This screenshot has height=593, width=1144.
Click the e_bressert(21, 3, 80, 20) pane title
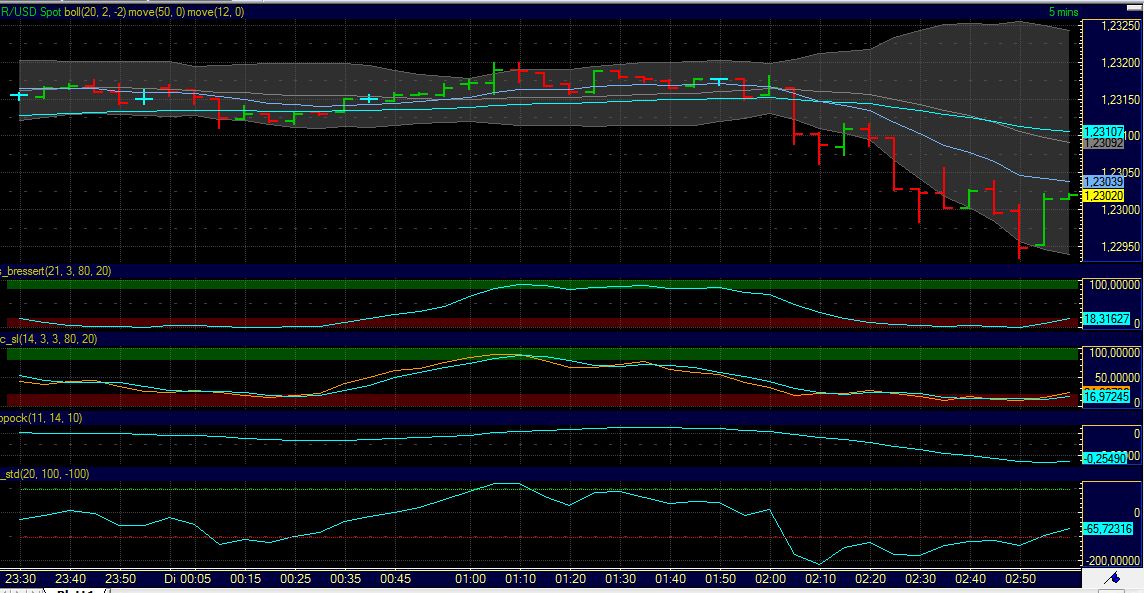pos(55,270)
